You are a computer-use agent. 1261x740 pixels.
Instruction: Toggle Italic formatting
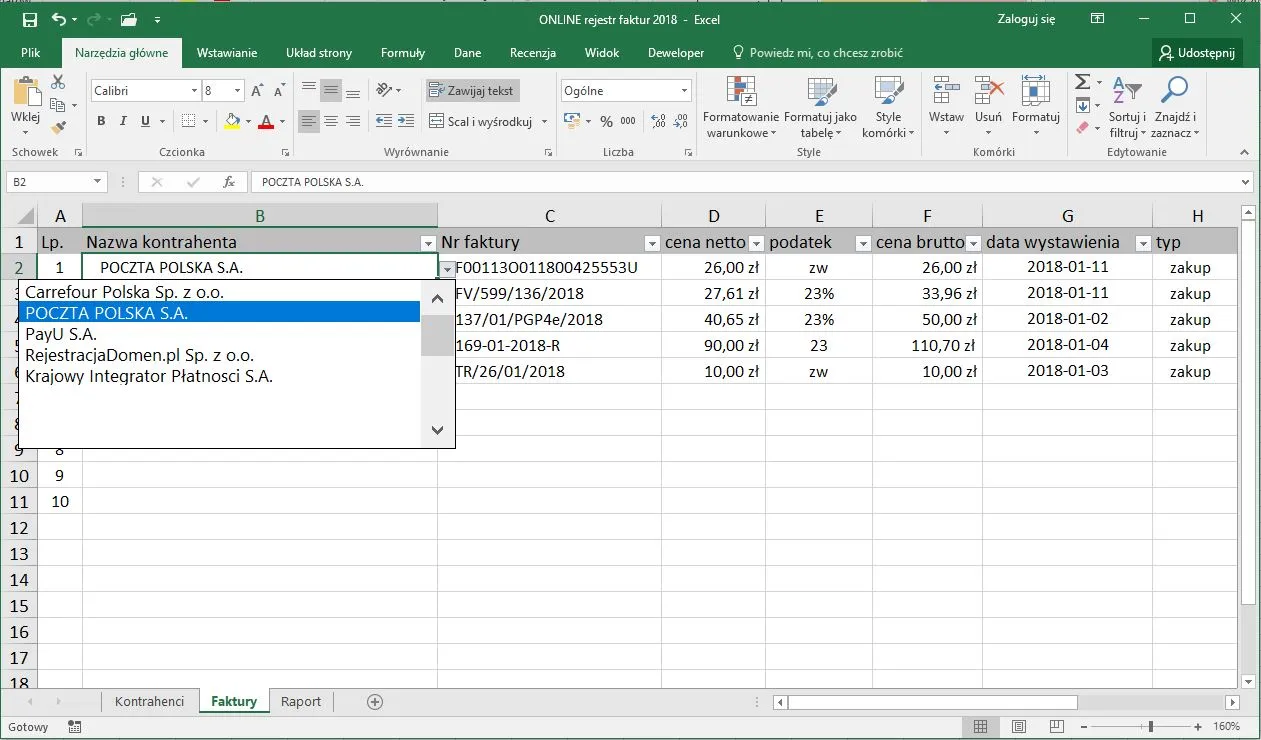pyautogui.click(x=123, y=121)
